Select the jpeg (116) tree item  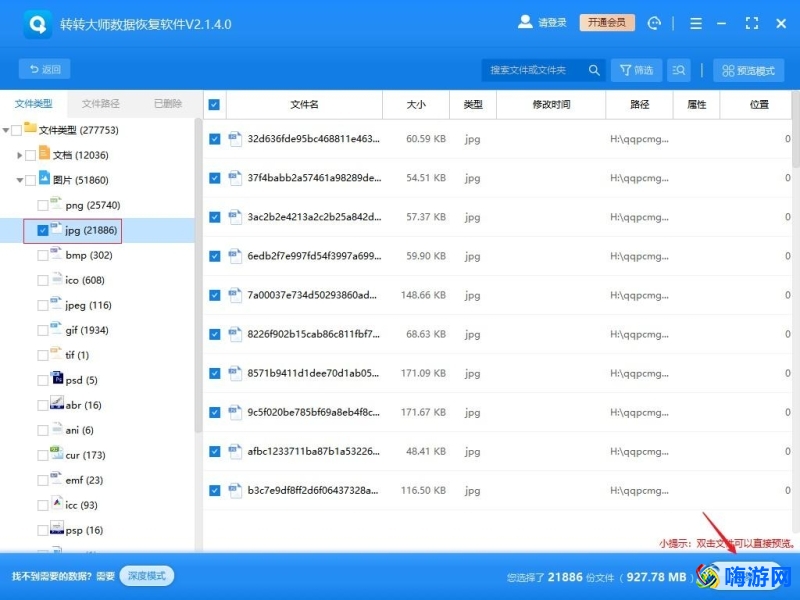pyautogui.click(x=88, y=305)
